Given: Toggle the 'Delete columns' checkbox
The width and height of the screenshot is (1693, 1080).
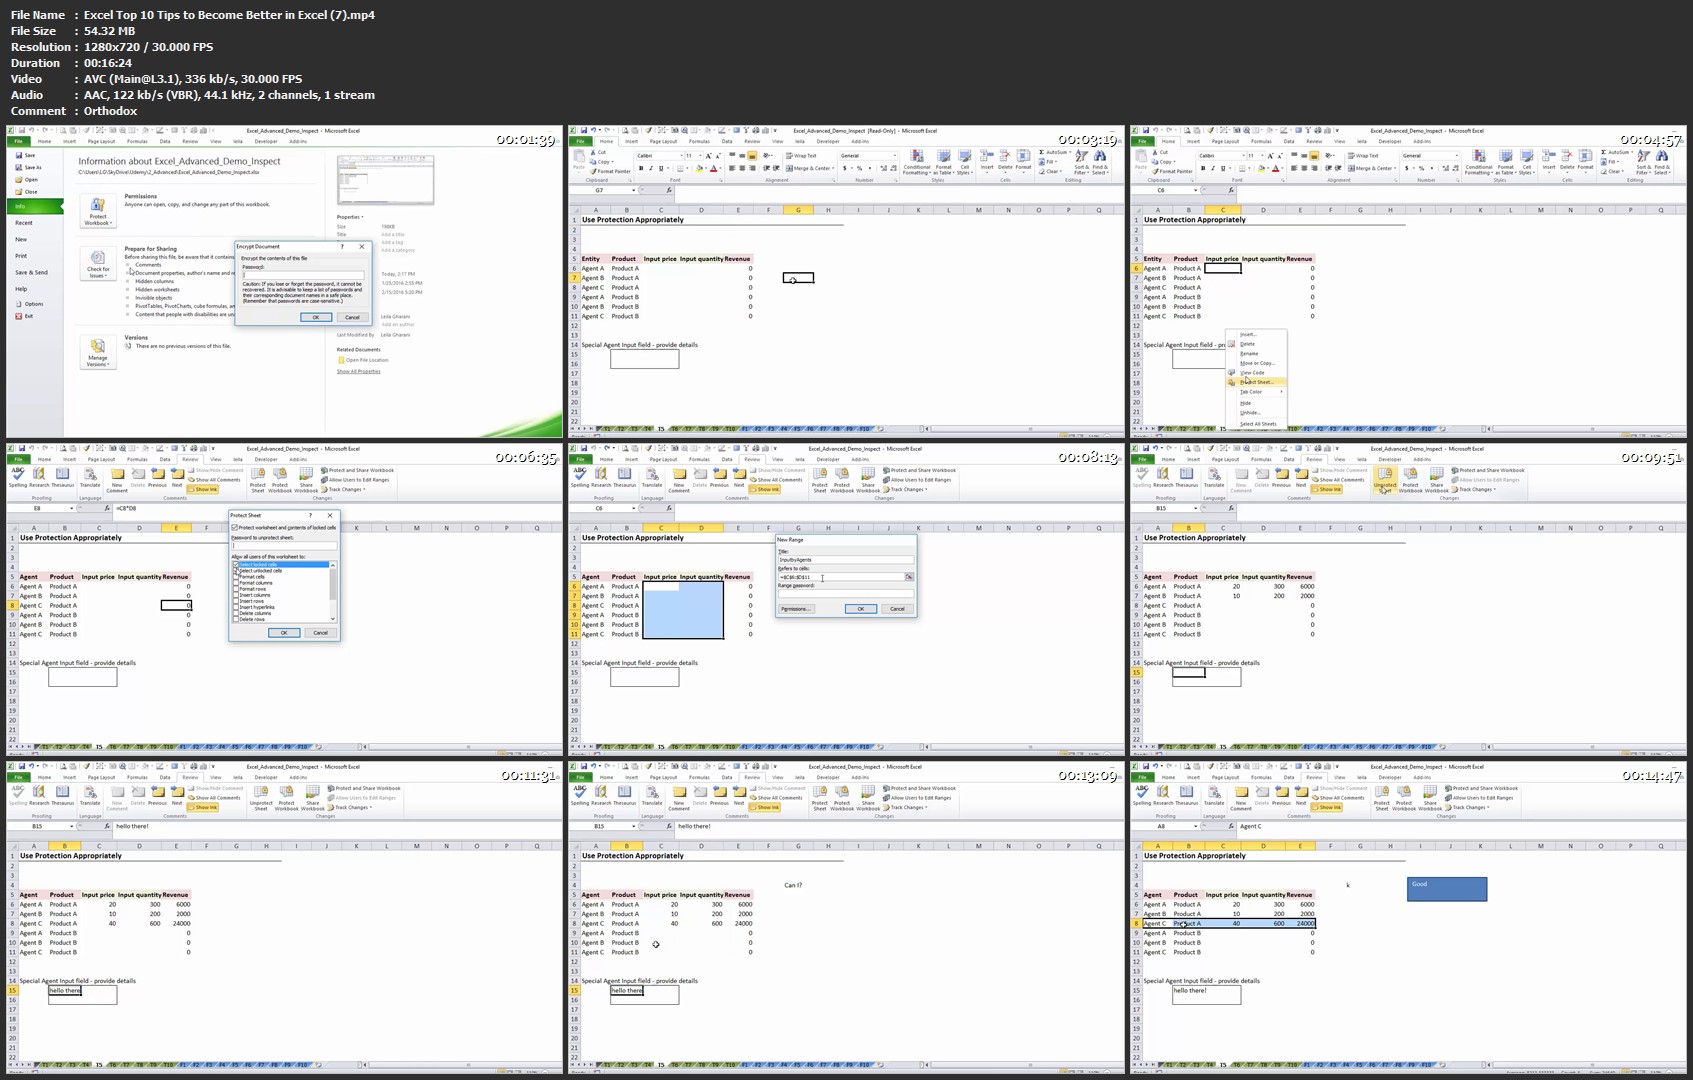Looking at the screenshot, I should tap(236, 613).
